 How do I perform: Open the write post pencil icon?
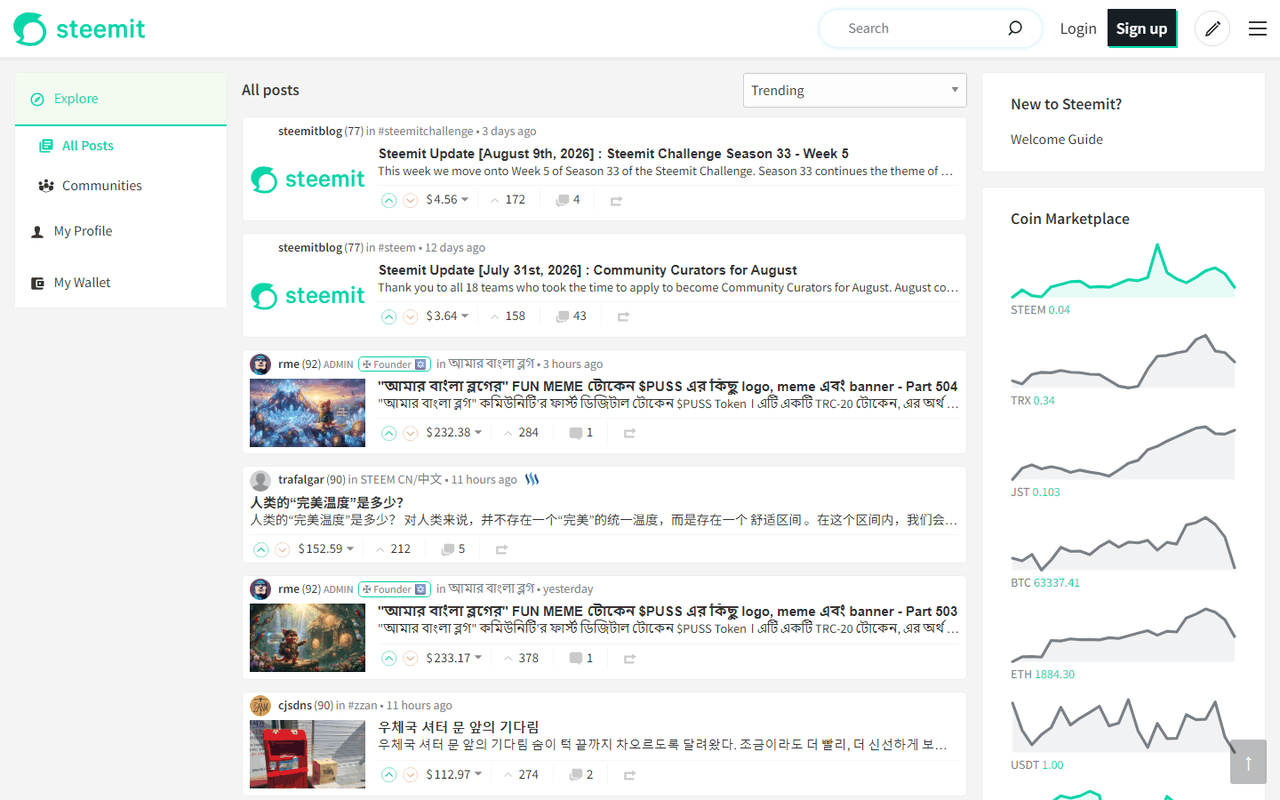tap(1213, 29)
